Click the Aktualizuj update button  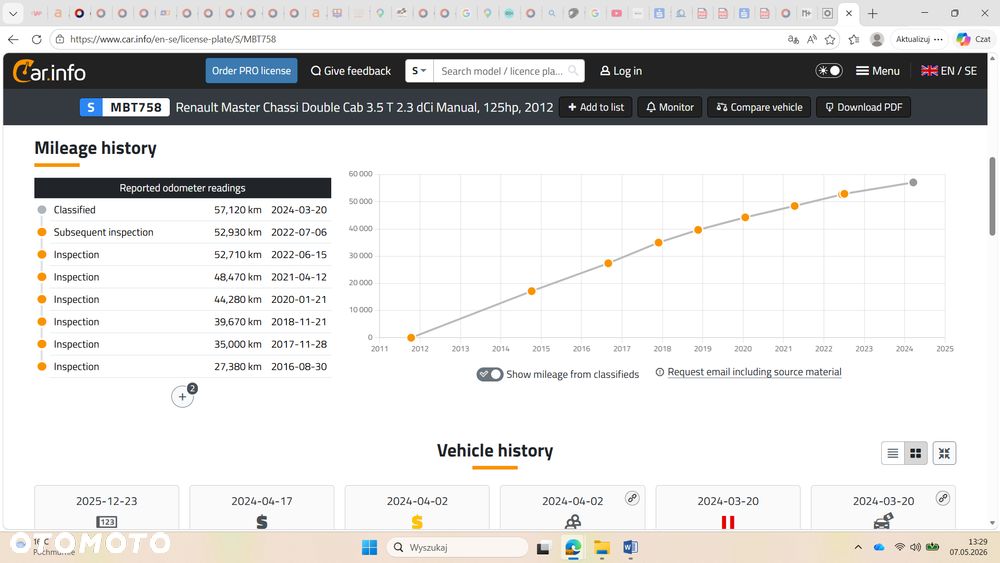[x=918, y=39]
